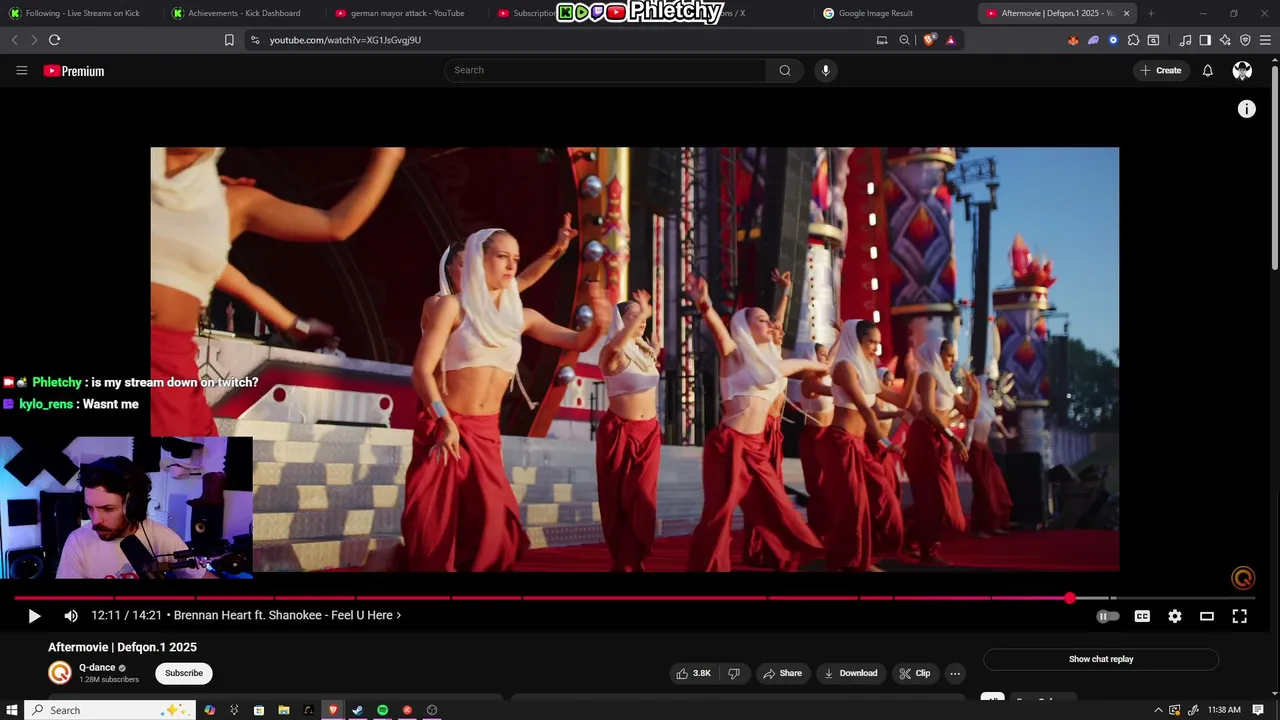1280x720 pixels.
Task: Open Brave Shields lion icon
Action: point(929,40)
